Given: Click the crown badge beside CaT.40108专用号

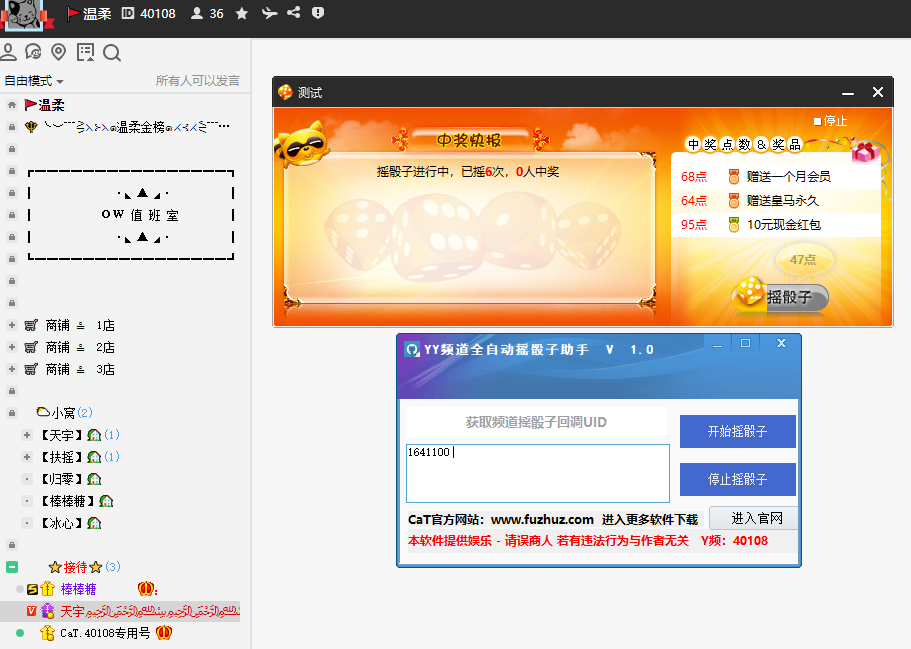Looking at the screenshot, I should (164, 632).
